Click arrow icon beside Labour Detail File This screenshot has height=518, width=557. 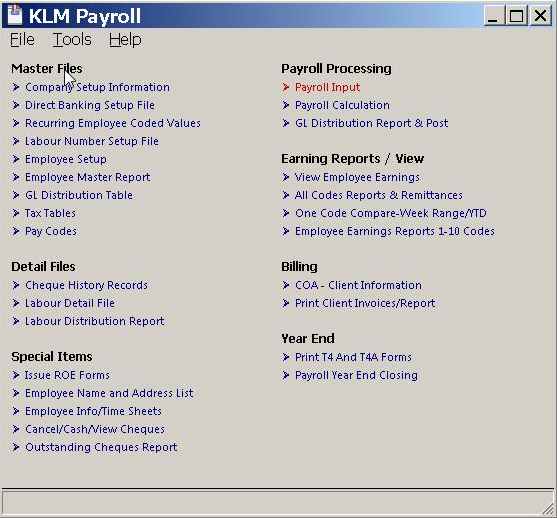pos(16,303)
